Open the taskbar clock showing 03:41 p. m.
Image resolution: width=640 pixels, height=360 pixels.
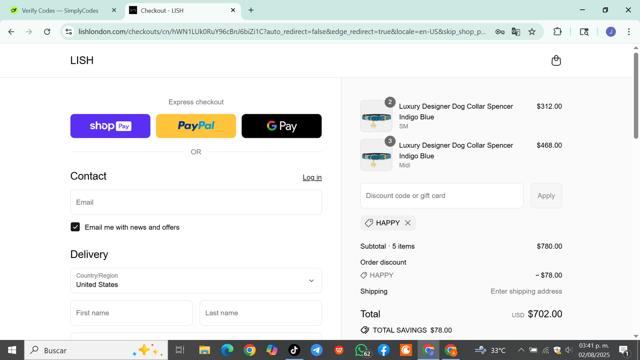[x=594, y=350]
